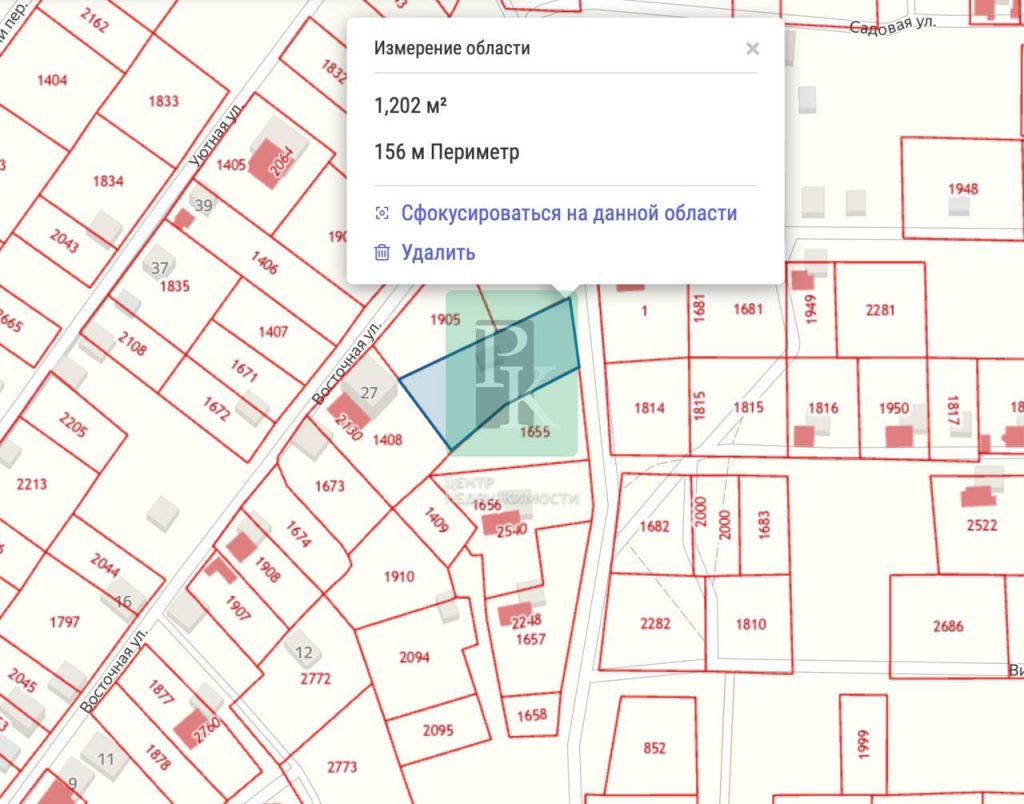1024x804 pixels.
Task: Select parcel 1404 on the map
Action: pyautogui.click(x=52, y=80)
